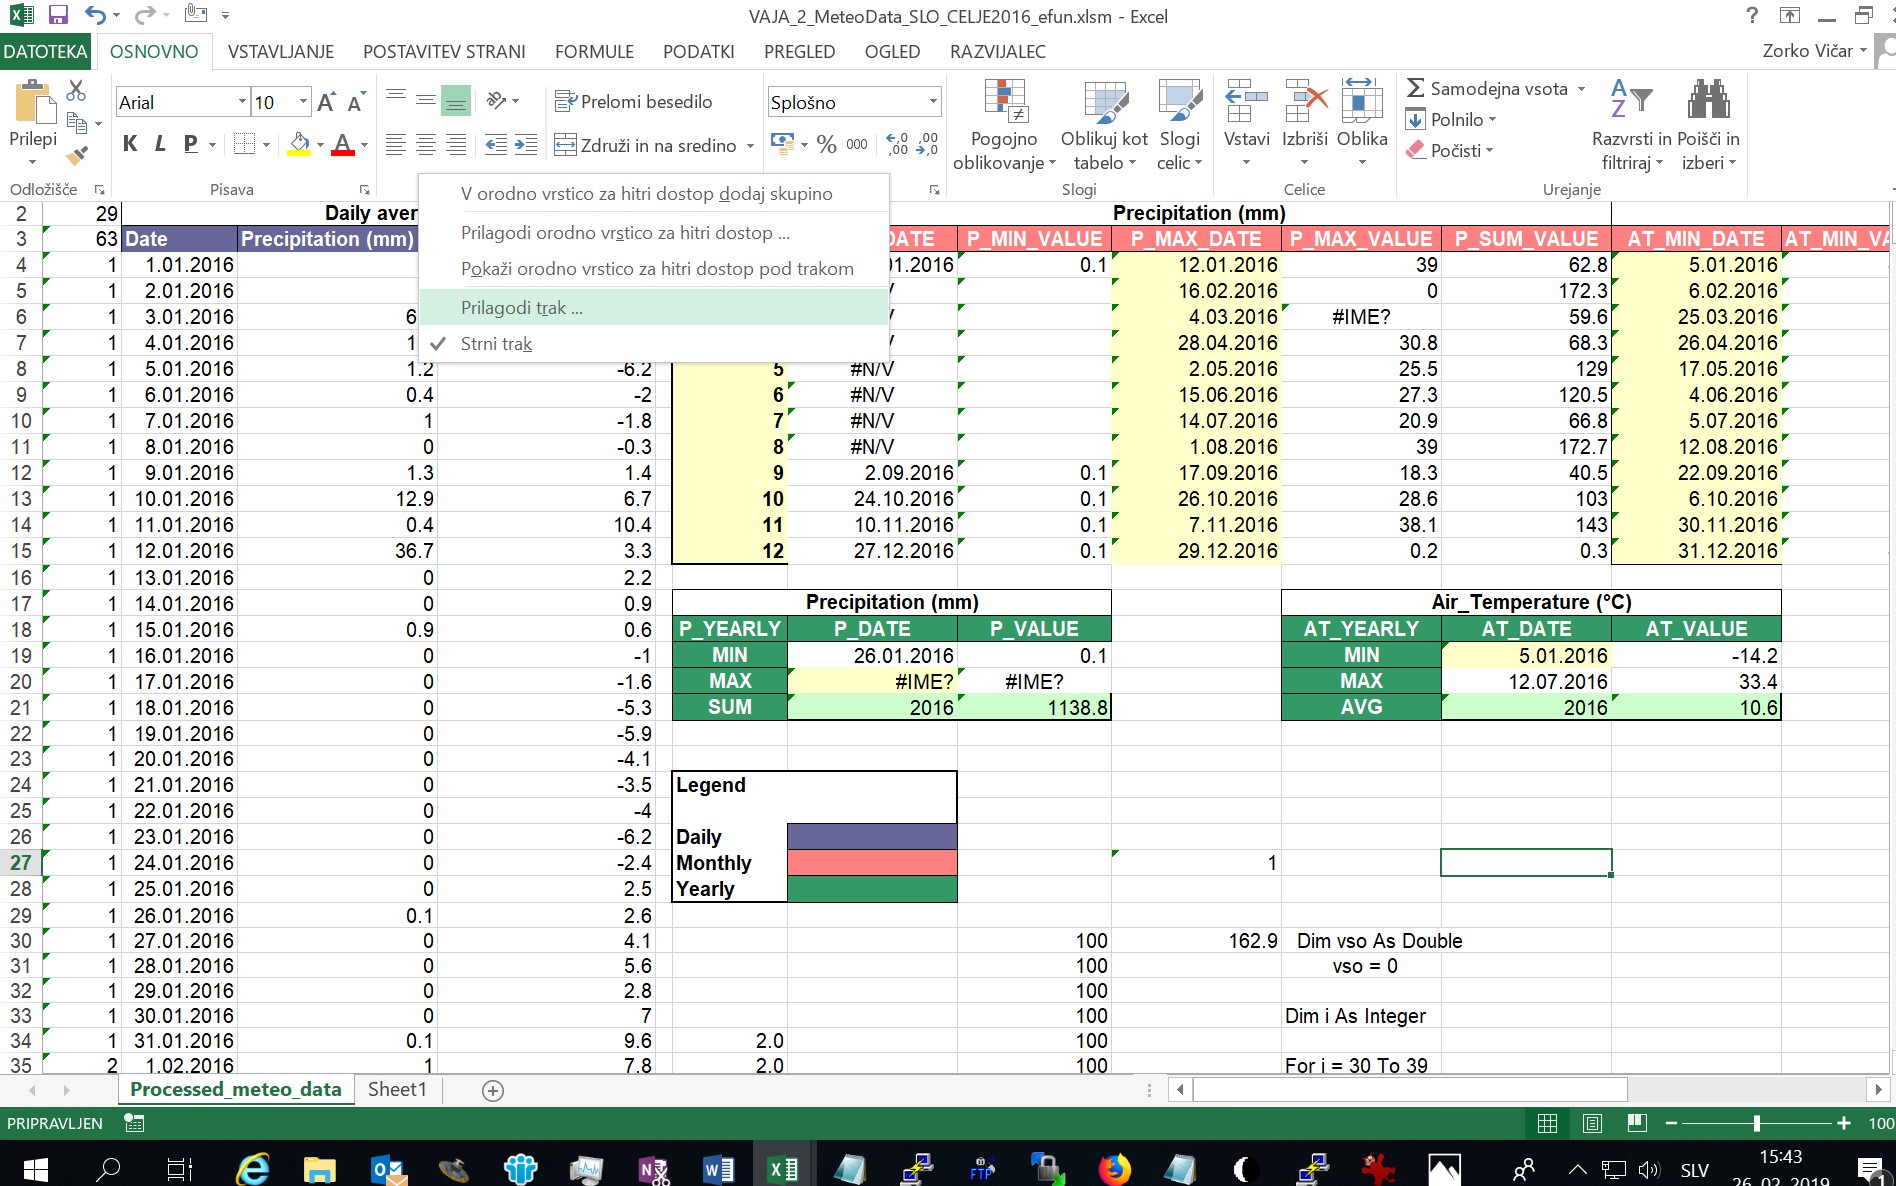
Task: Open the Arial font name dropdown
Action: point(242,102)
